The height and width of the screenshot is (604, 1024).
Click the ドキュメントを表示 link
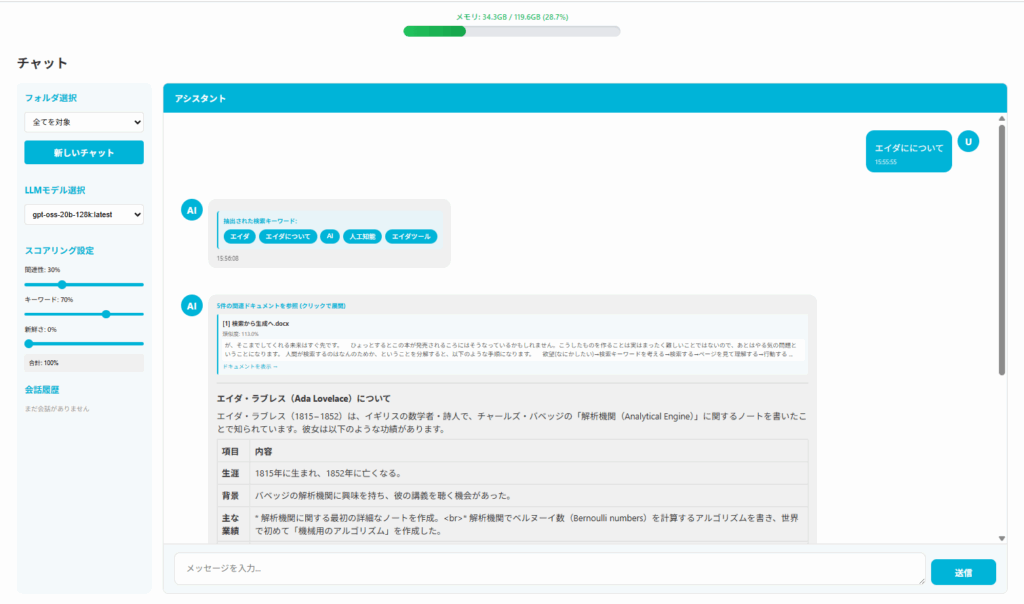250,367
